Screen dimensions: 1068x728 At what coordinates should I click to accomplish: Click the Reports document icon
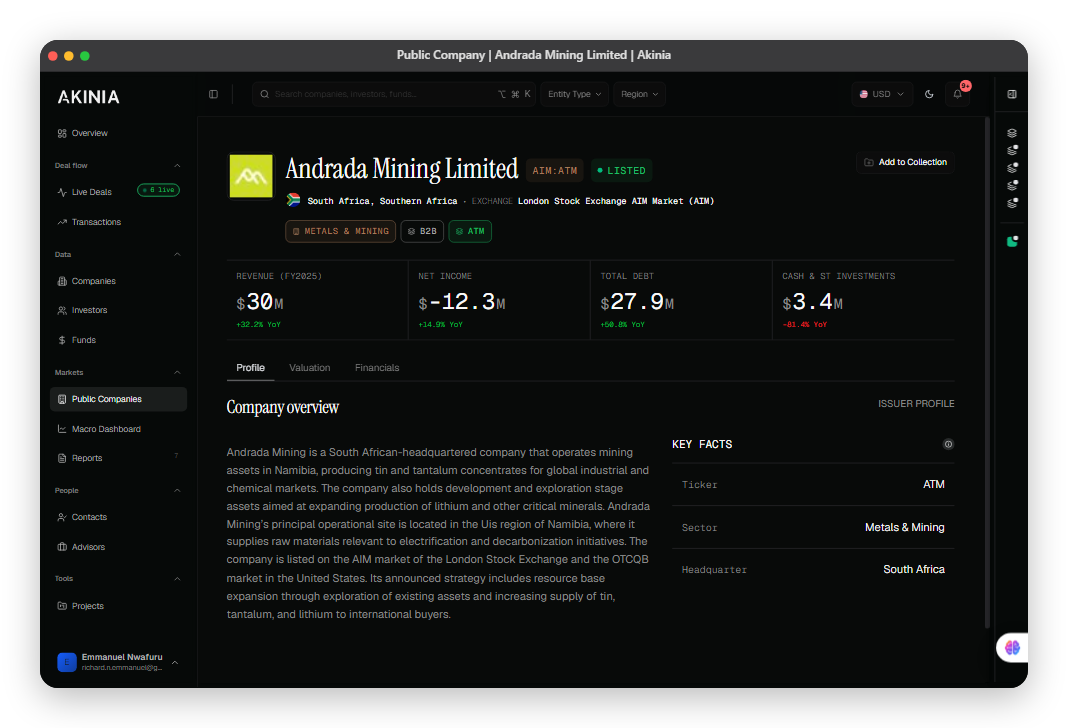click(62, 458)
